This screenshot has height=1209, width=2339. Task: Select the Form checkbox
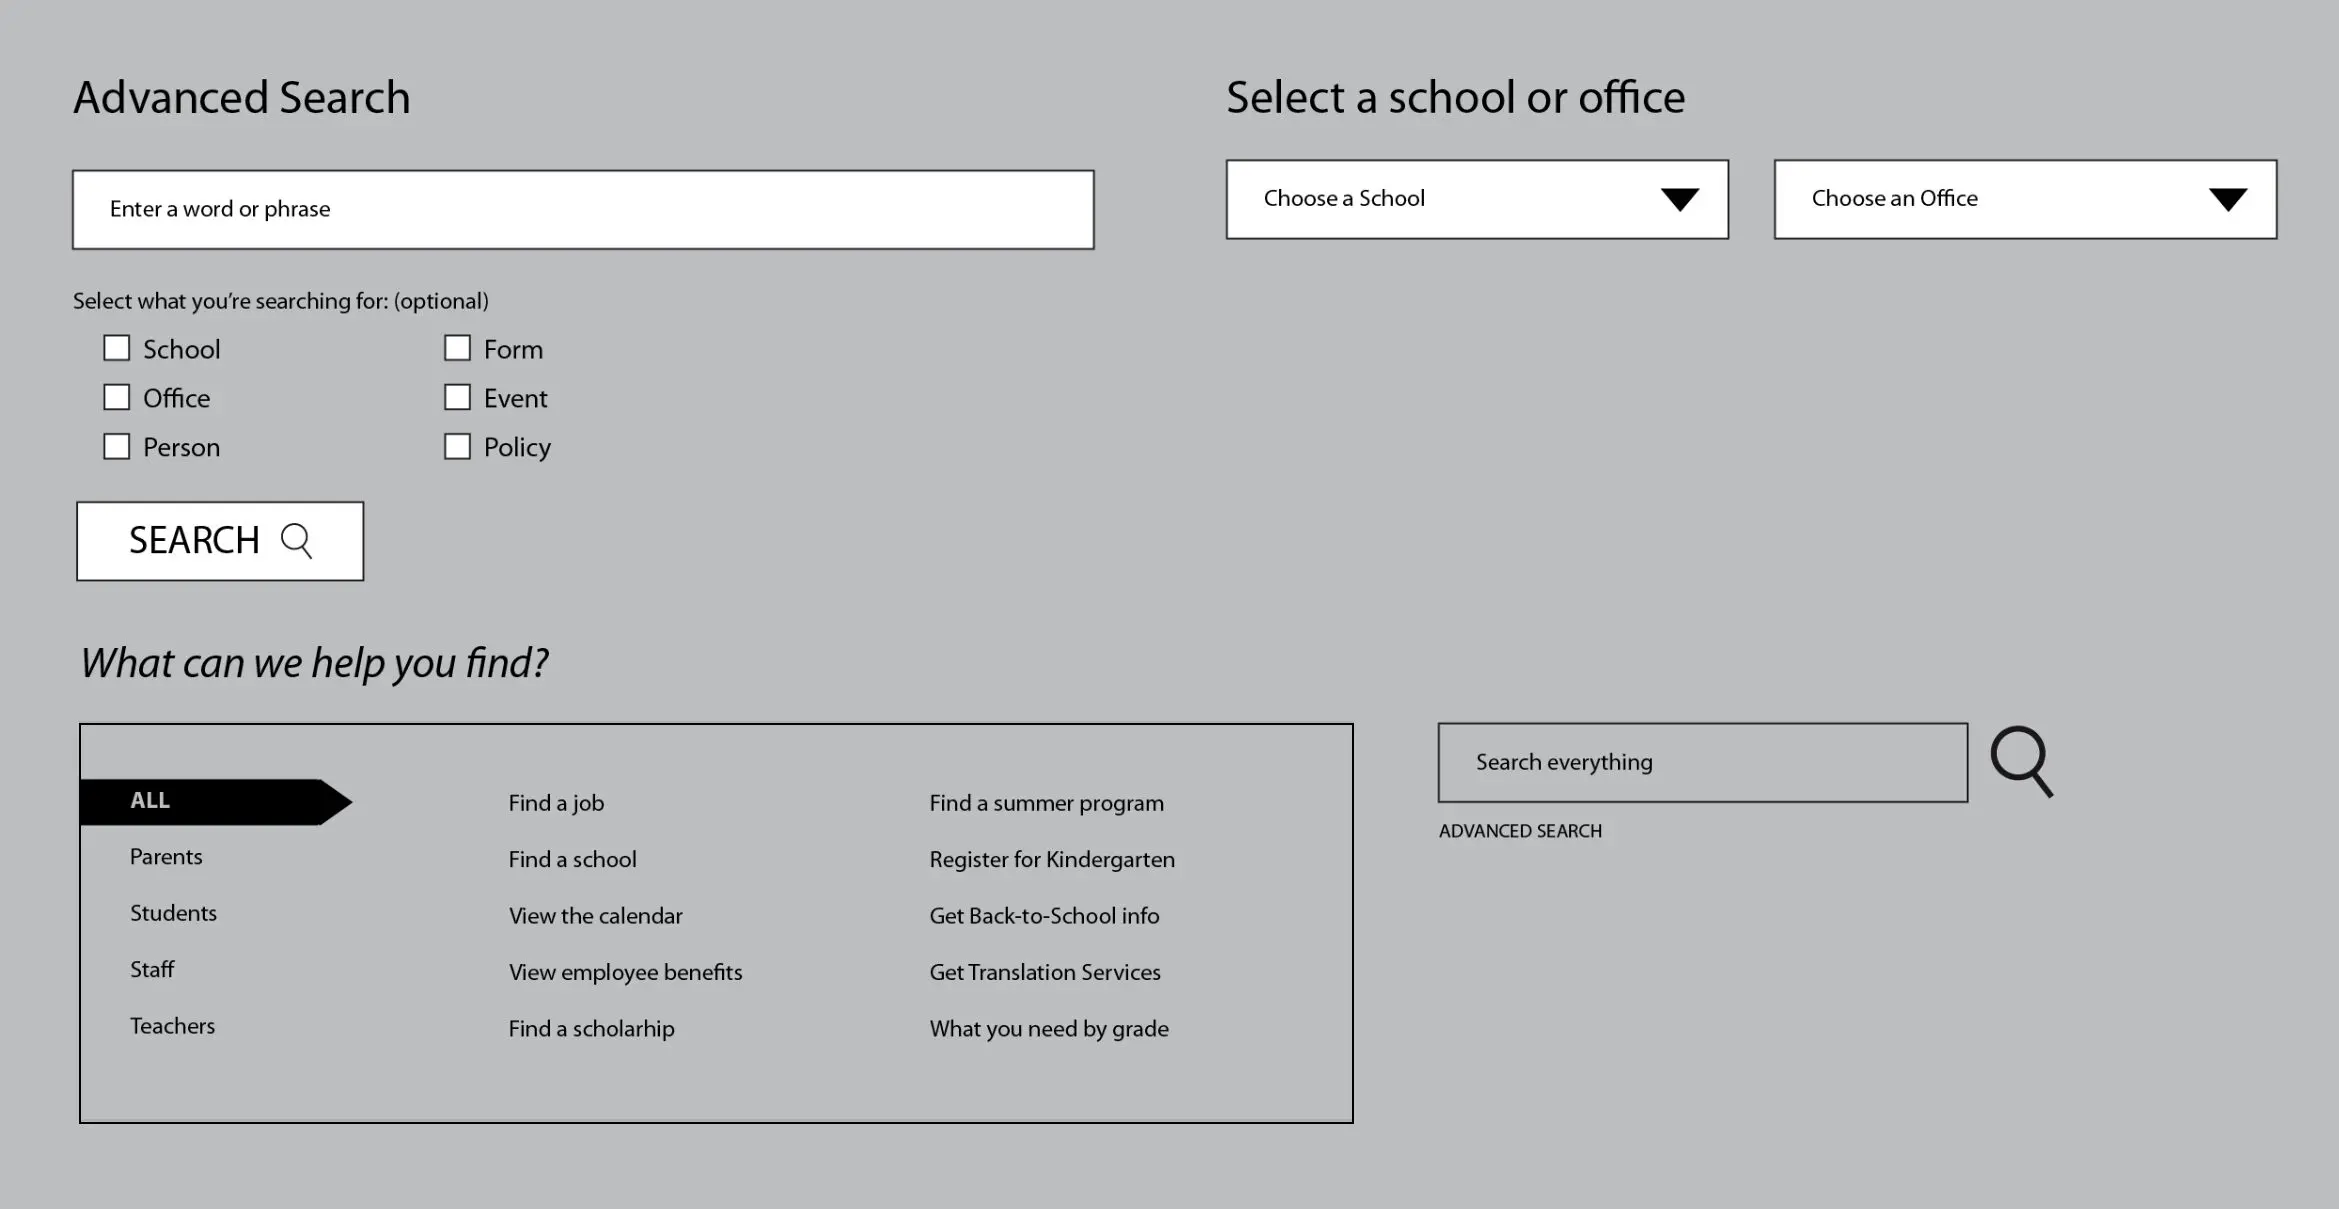(457, 348)
